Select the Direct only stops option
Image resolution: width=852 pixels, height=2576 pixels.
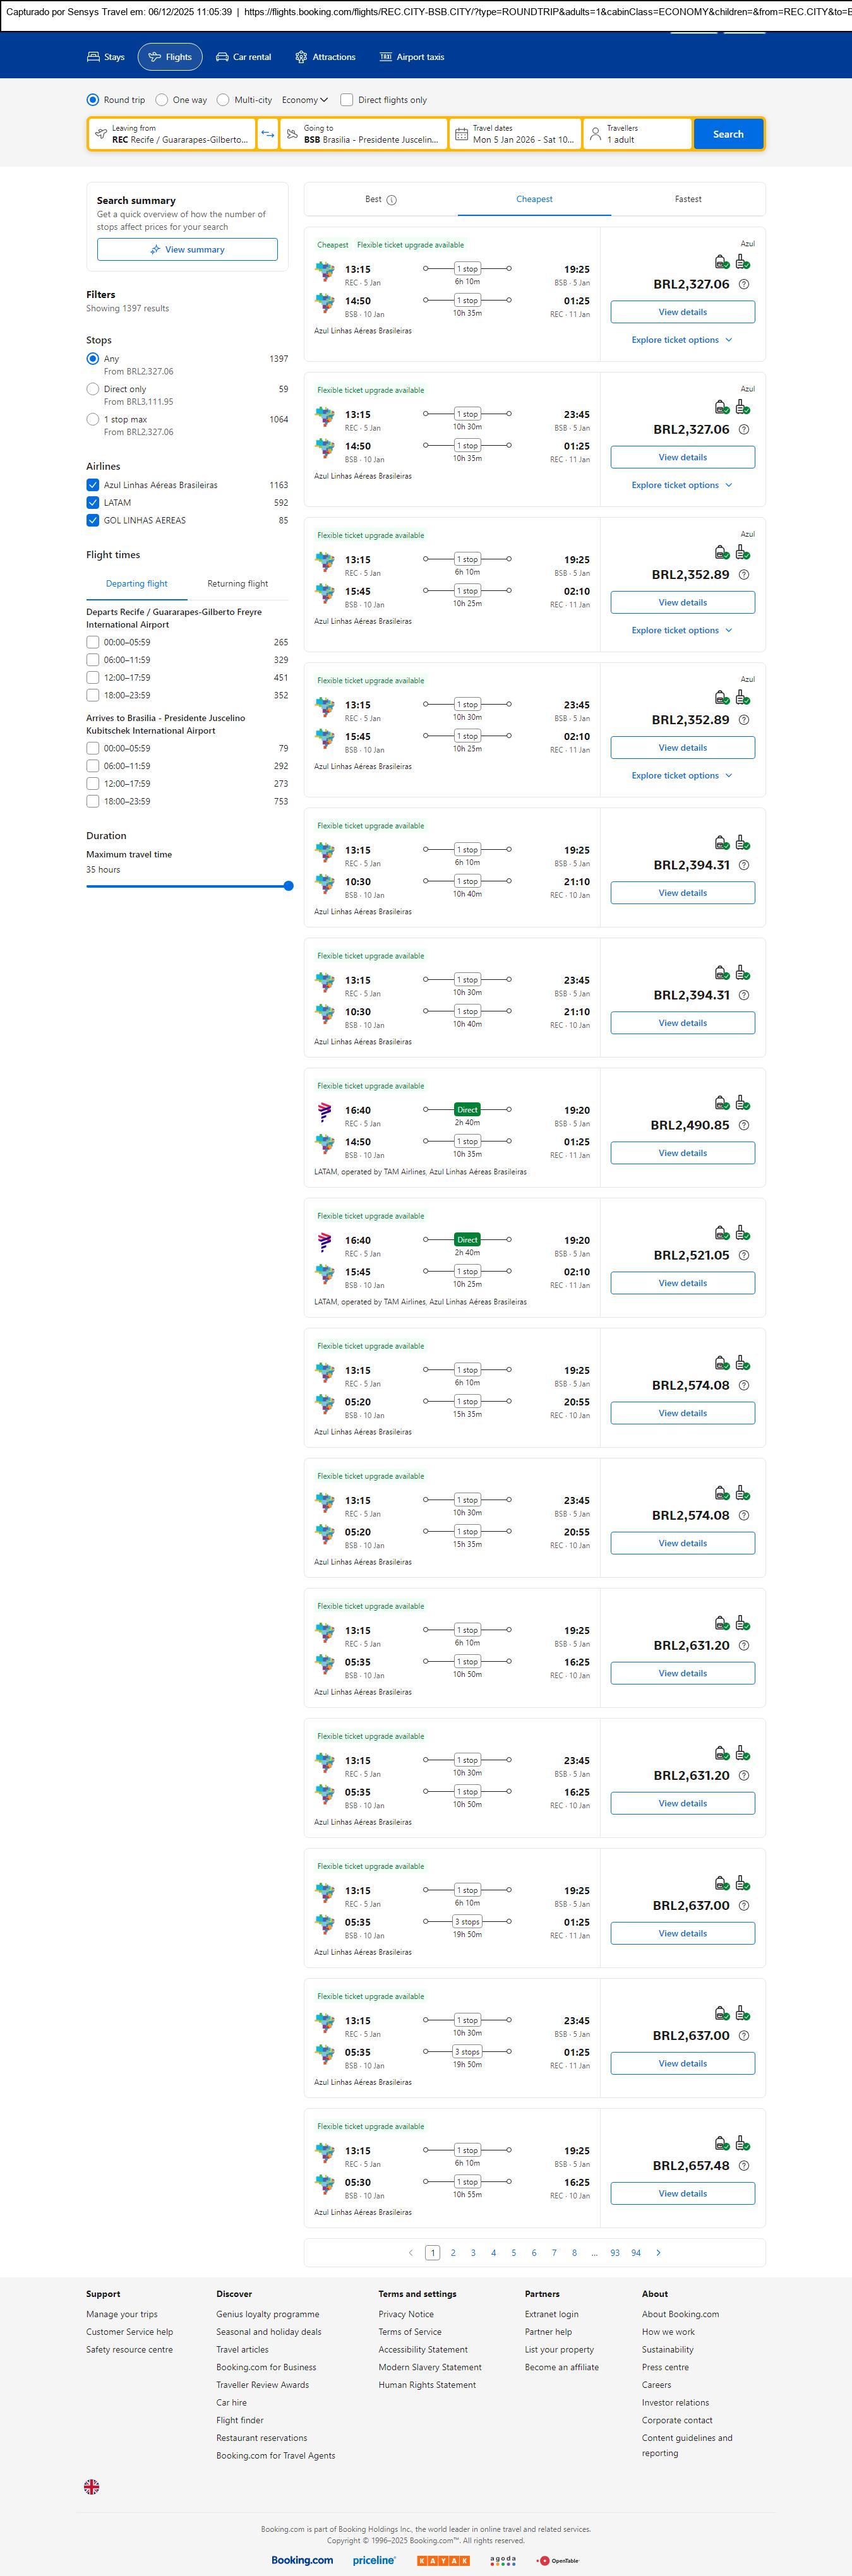pos(93,389)
